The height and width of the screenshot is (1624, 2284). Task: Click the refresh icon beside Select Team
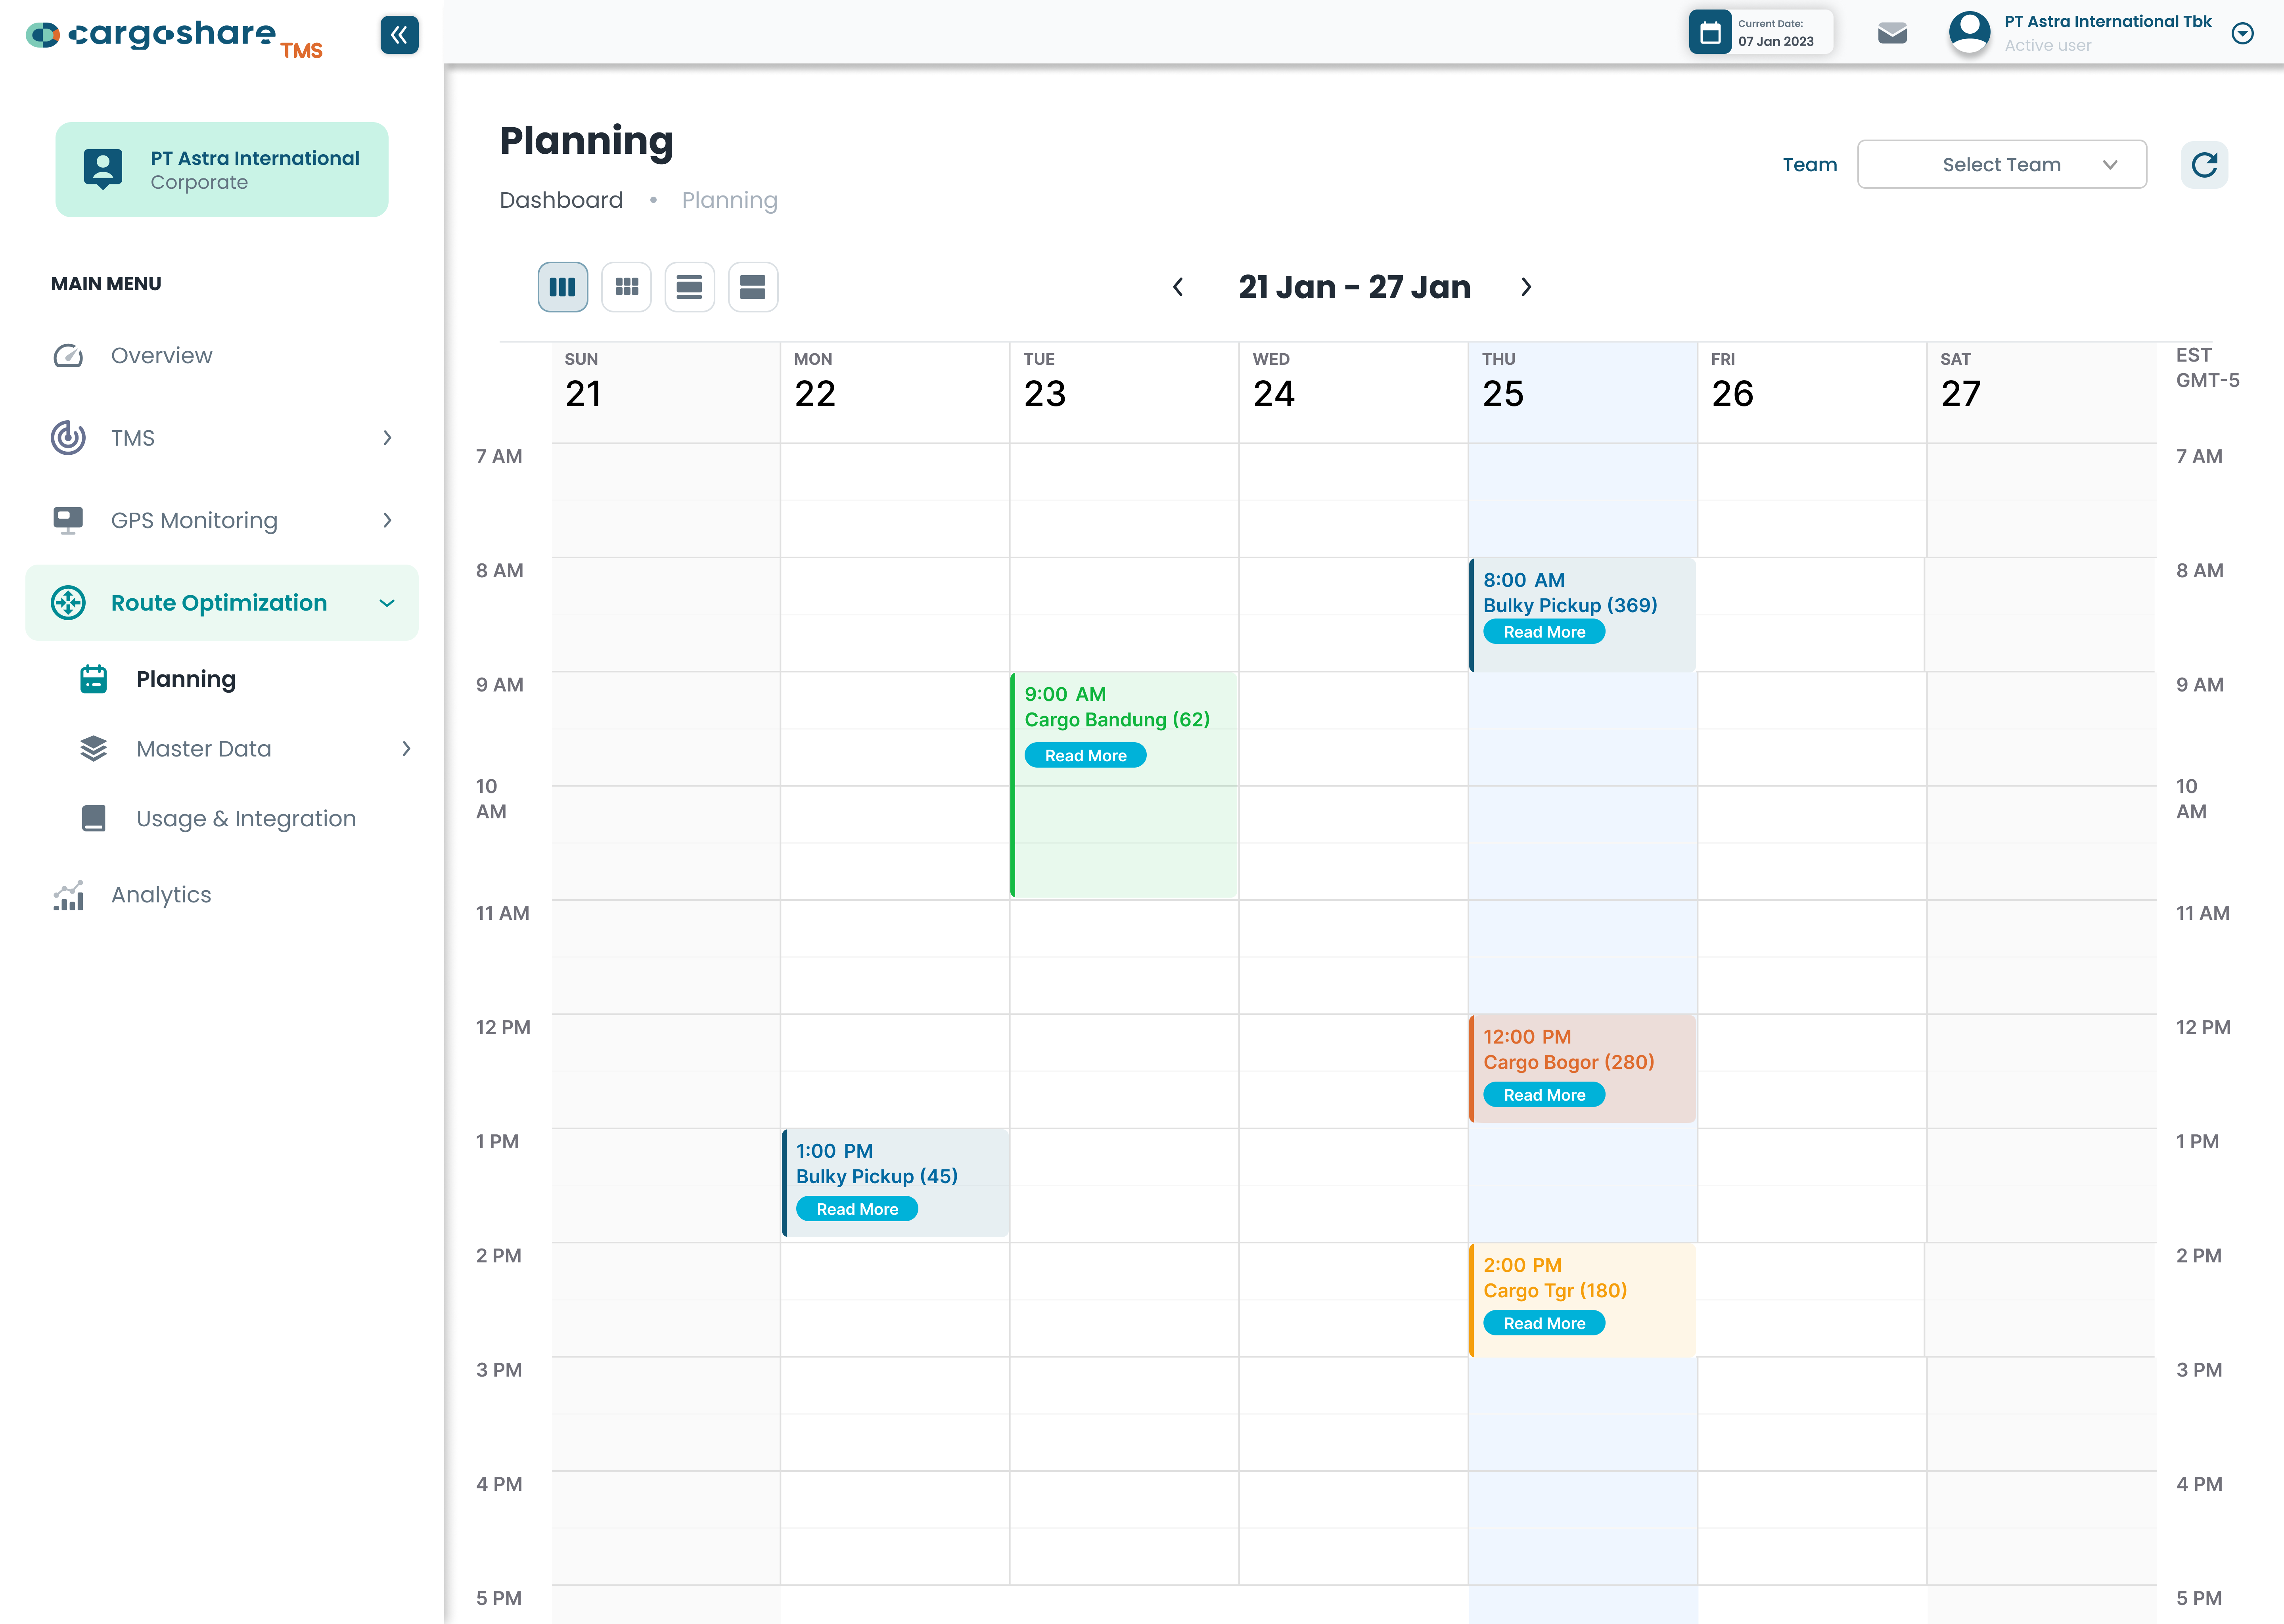coord(2204,165)
